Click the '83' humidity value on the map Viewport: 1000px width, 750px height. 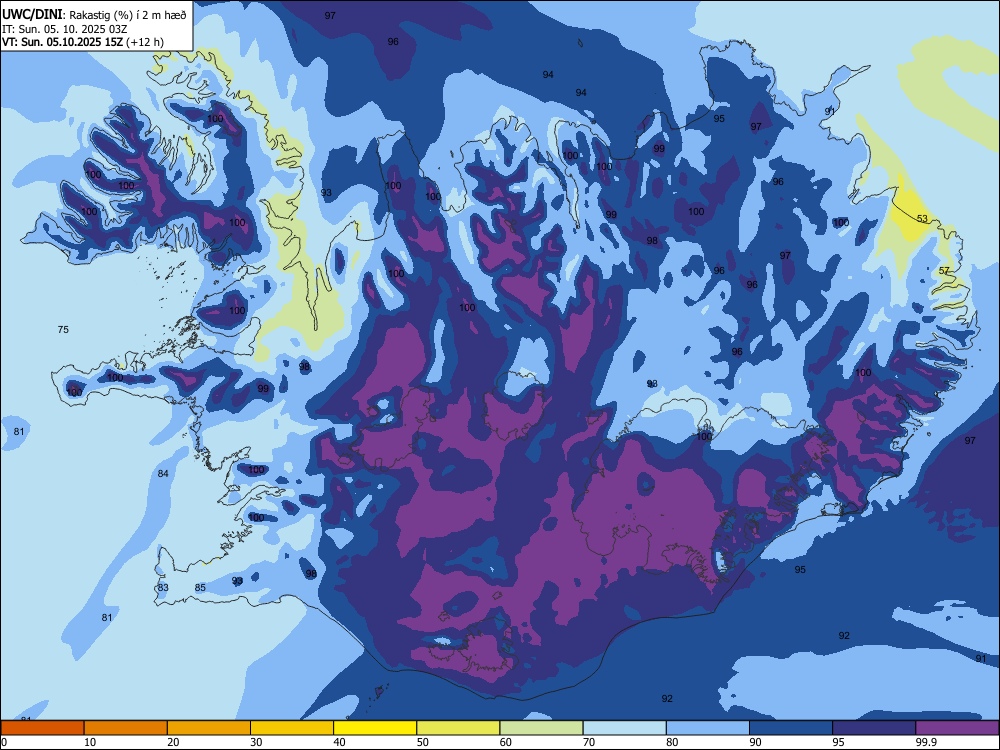(163, 587)
